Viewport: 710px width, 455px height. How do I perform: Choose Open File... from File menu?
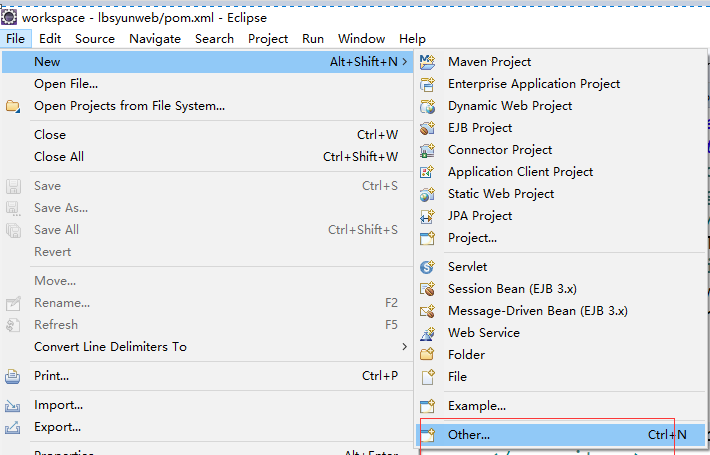point(207,84)
